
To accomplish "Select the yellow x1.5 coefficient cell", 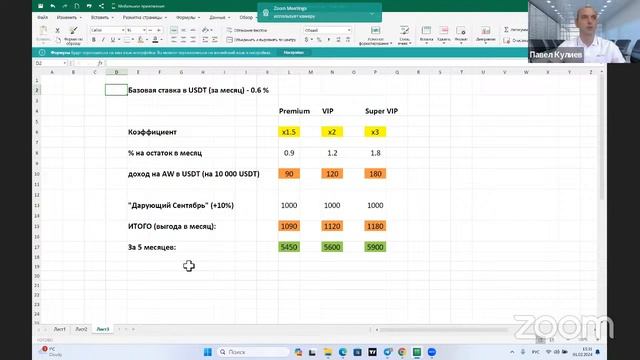I will click(x=289, y=132).
